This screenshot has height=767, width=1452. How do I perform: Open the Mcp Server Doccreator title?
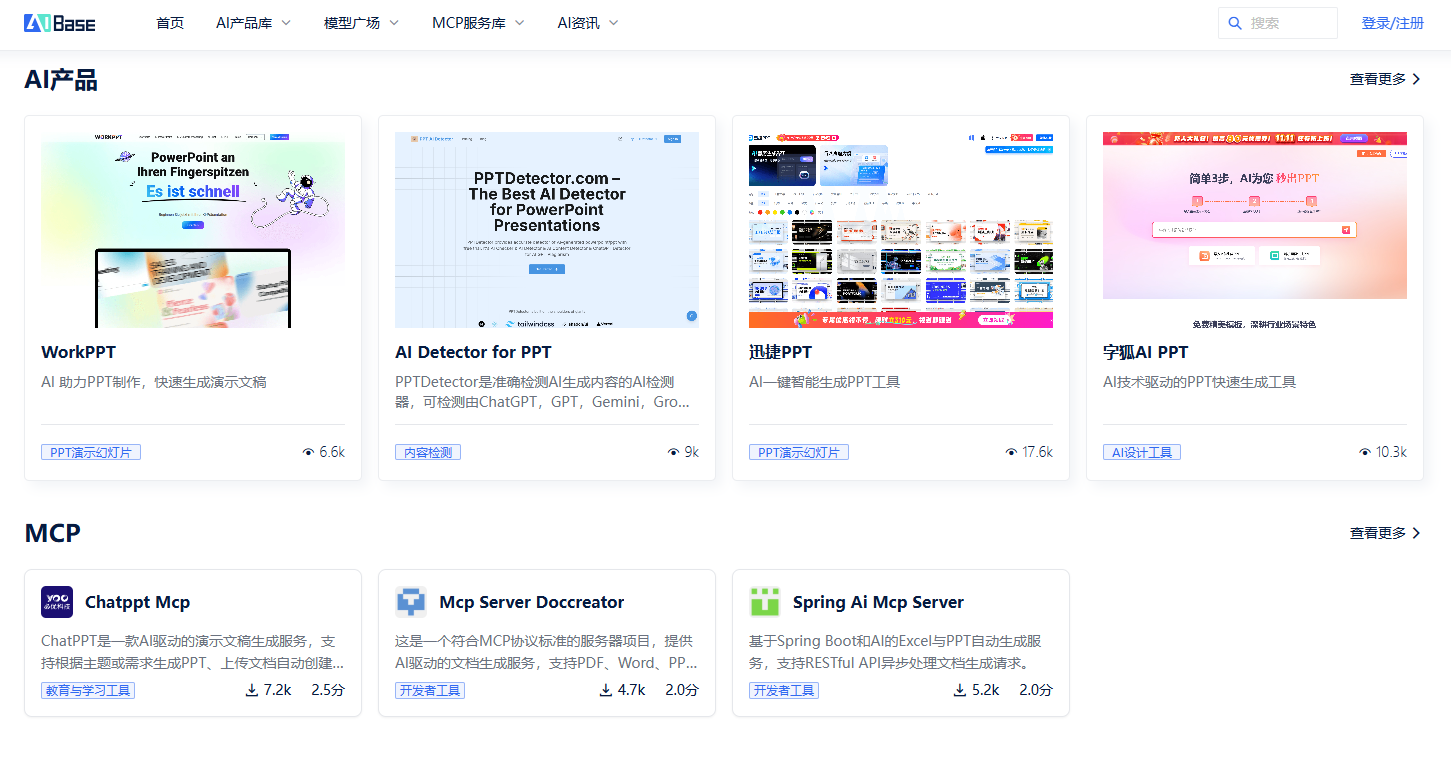(x=531, y=602)
